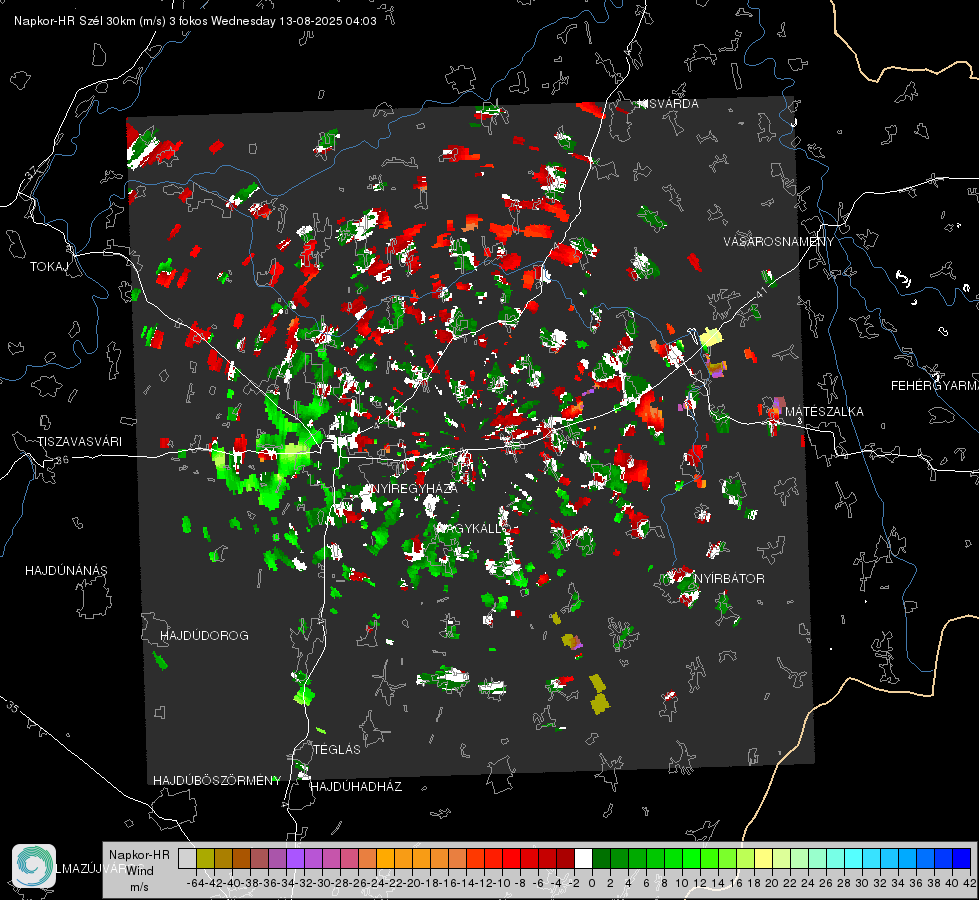Click the NYÍREGYHÁZA city label
The width and height of the screenshot is (979, 900).
[414, 488]
